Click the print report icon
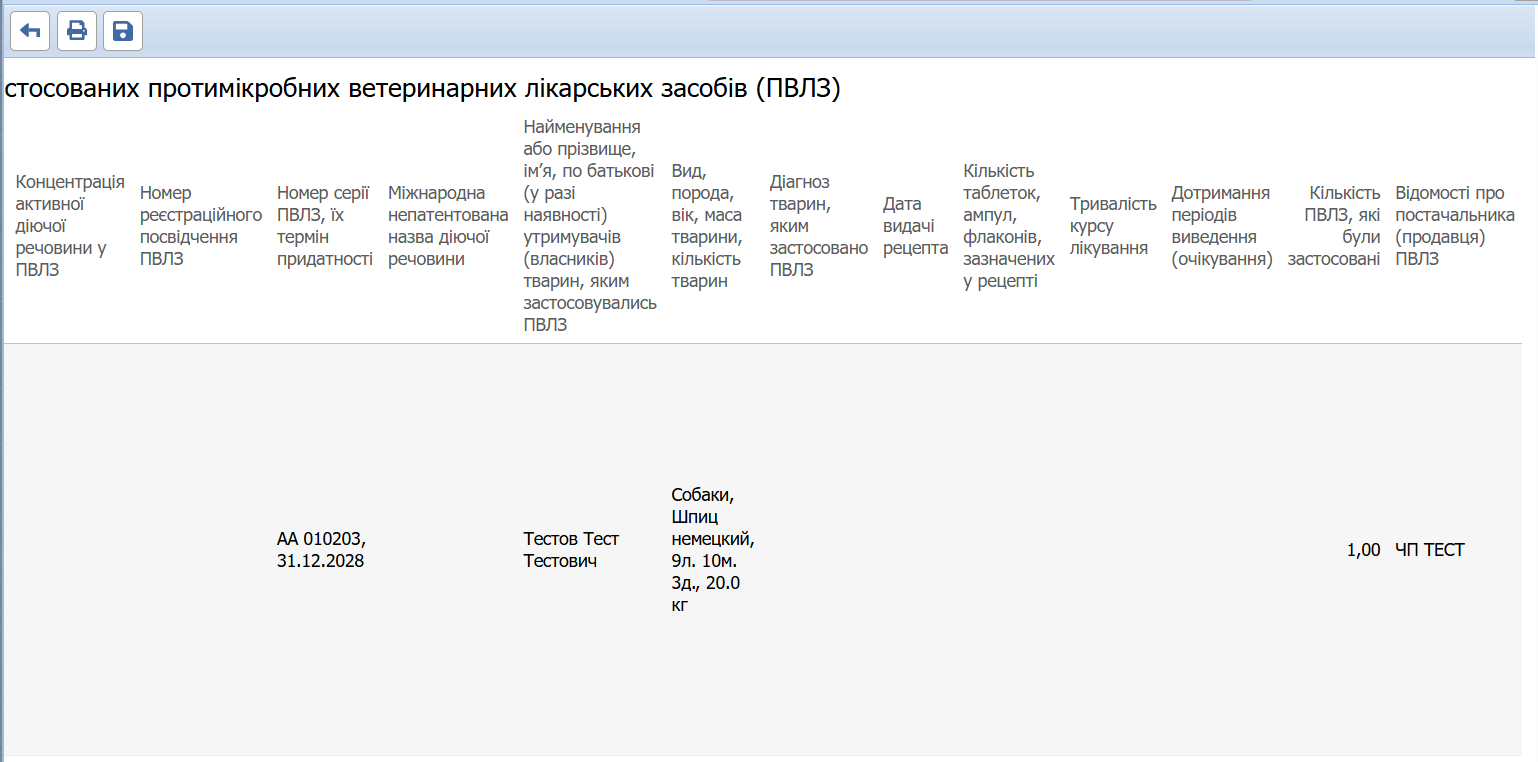Viewport: 1538px width, 762px height. pyautogui.click(x=77, y=32)
